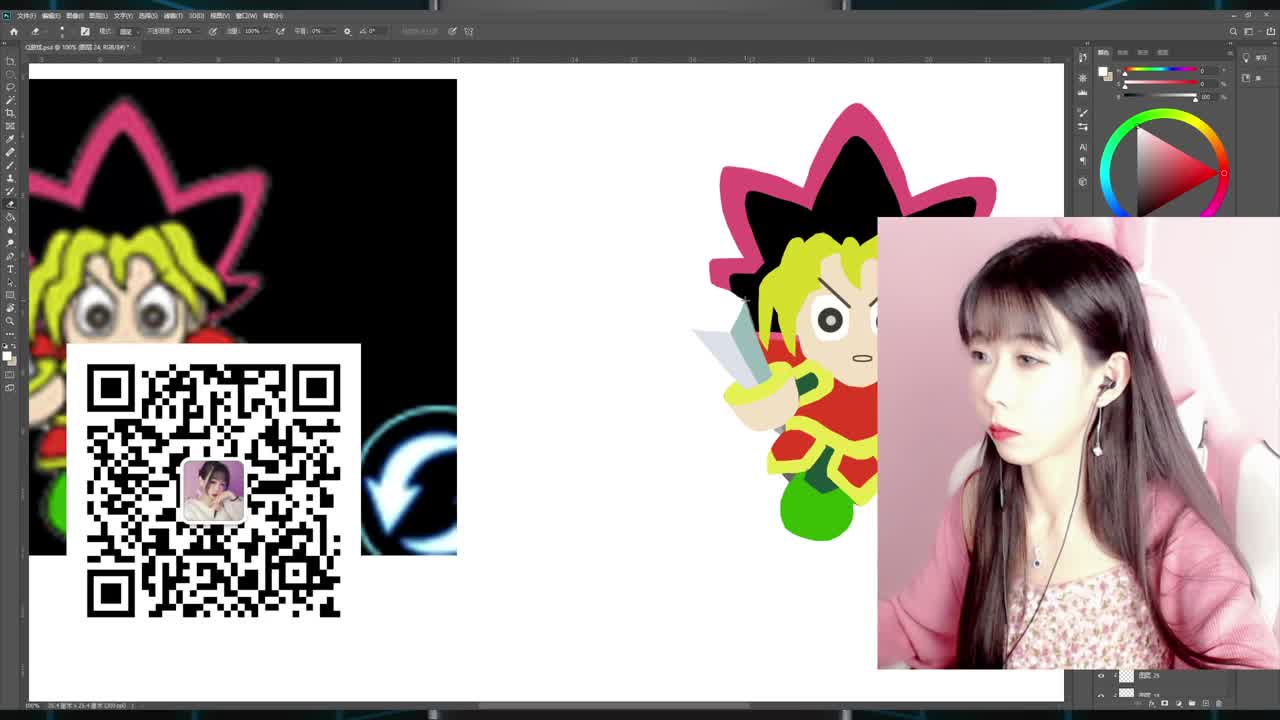The height and width of the screenshot is (720, 1280).
Task: Open the 3D panel icon in dock
Action: click(1082, 181)
